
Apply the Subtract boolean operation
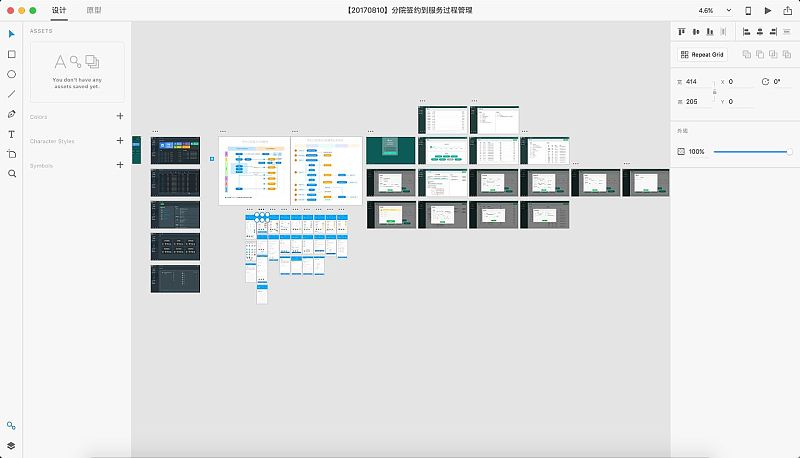(760, 55)
